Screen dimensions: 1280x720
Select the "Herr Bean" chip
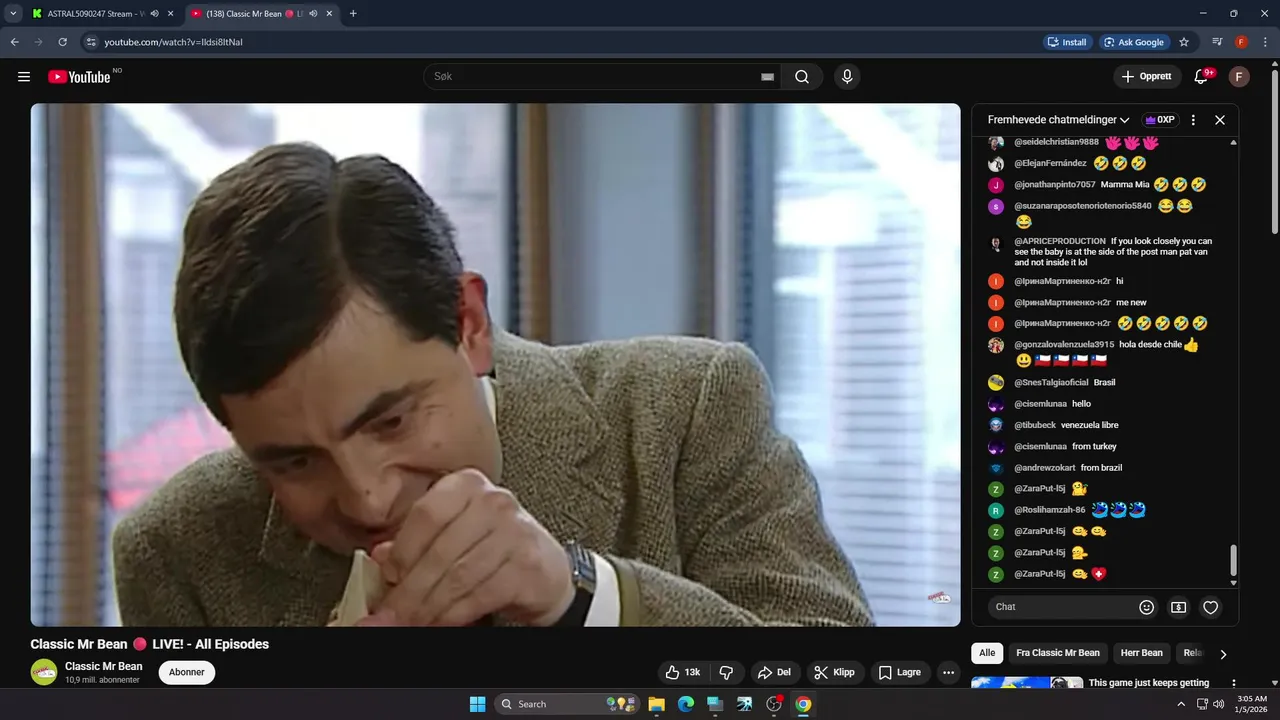(x=1141, y=653)
